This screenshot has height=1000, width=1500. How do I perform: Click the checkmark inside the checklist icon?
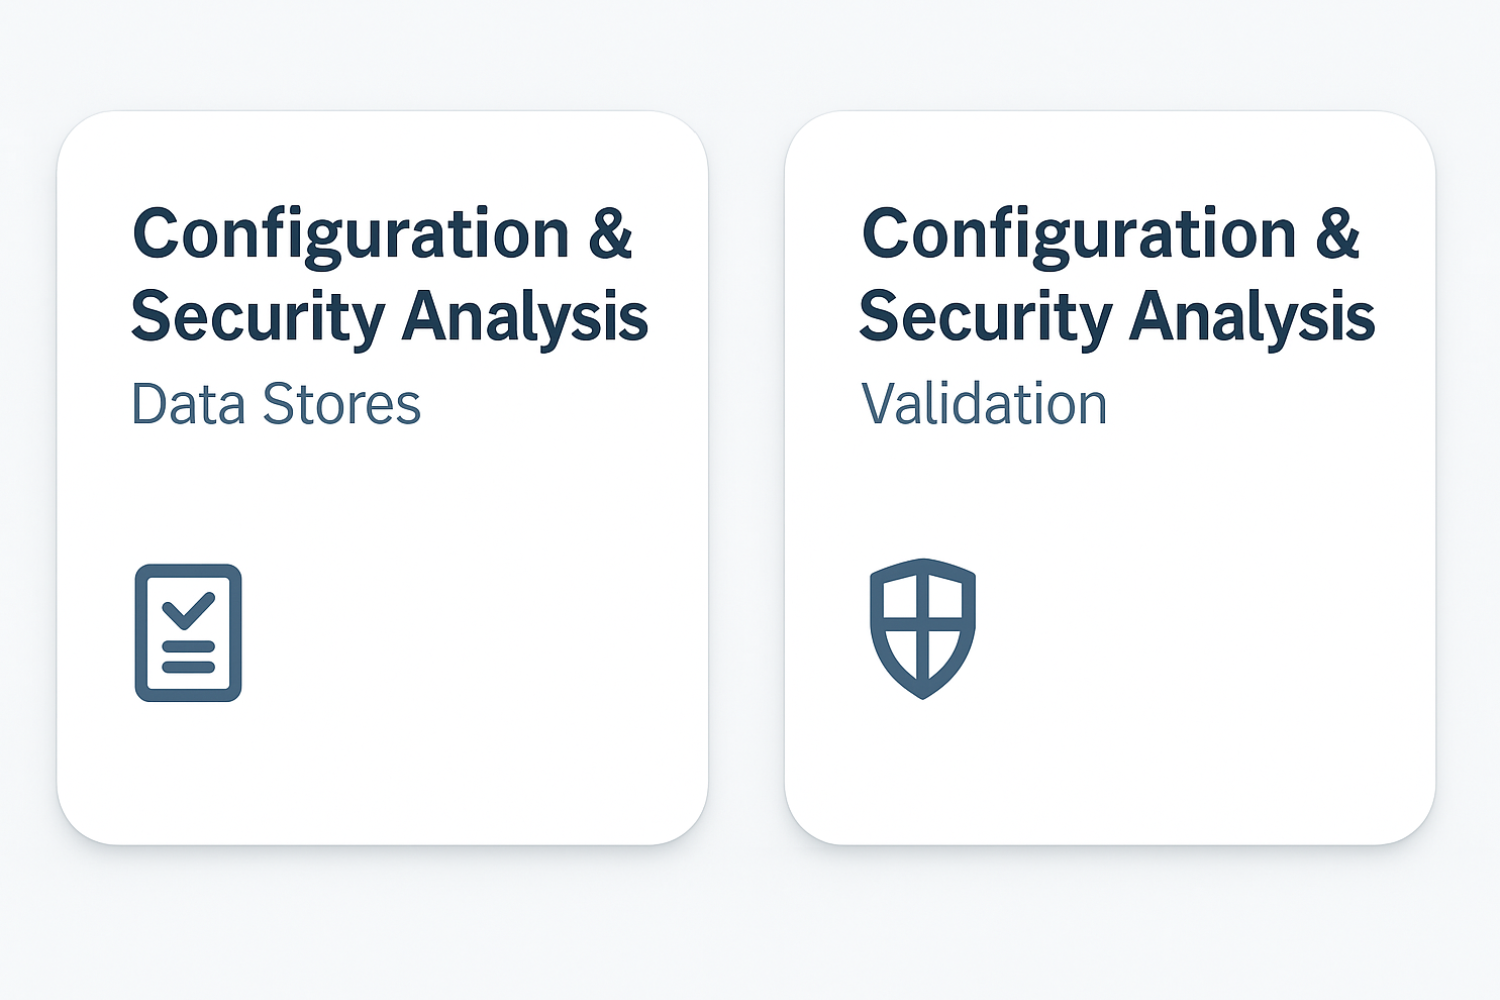point(188,609)
